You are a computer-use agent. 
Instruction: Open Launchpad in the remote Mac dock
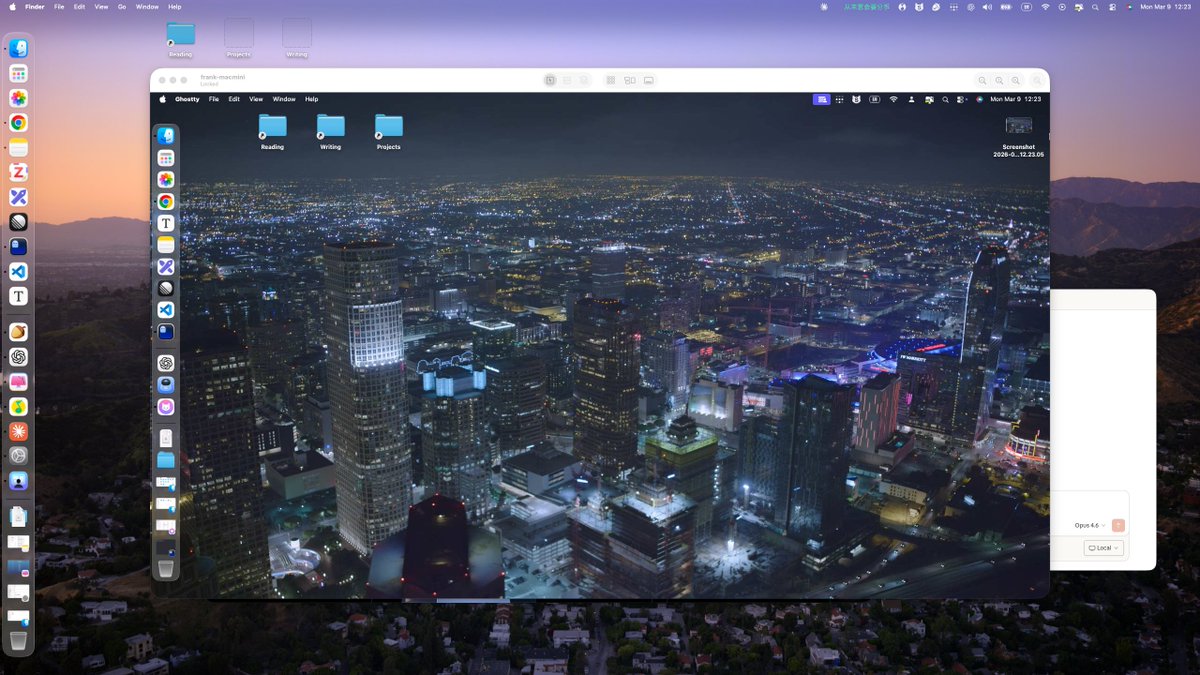(x=166, y=158)
